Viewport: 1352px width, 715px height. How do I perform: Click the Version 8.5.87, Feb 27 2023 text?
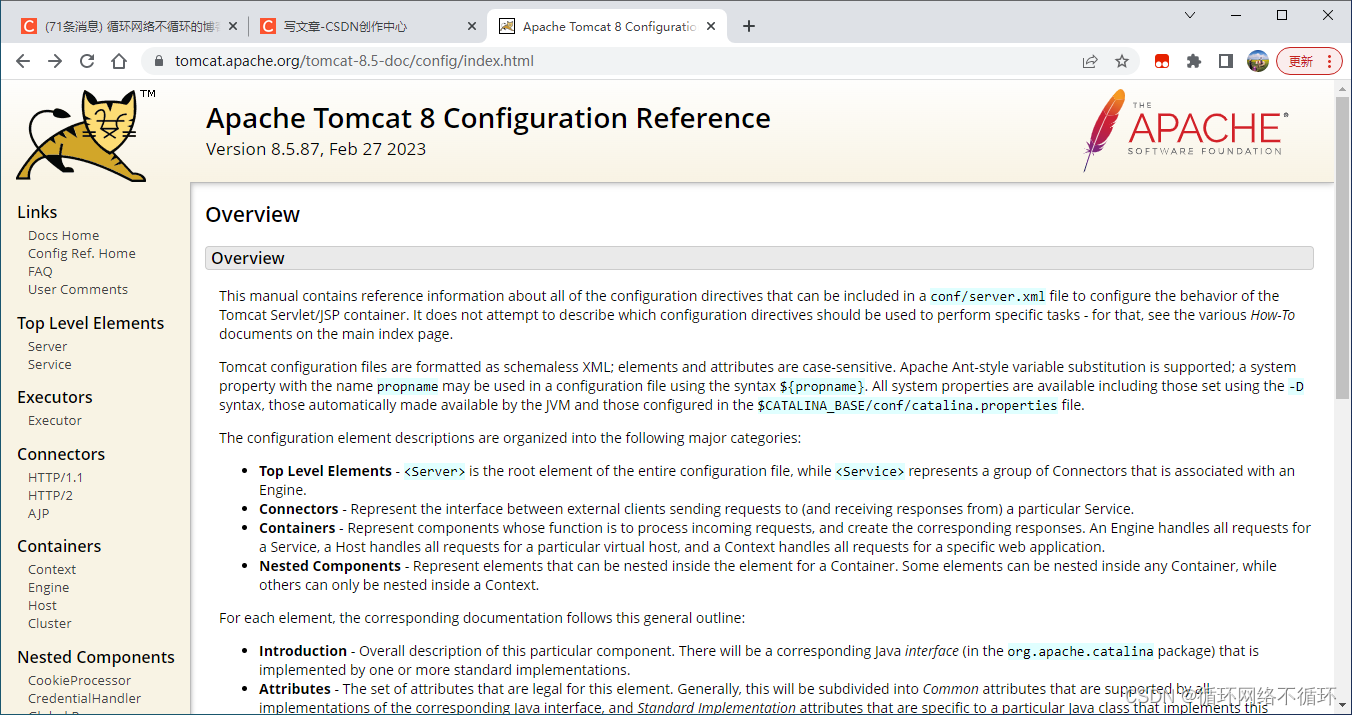point(316,149)
